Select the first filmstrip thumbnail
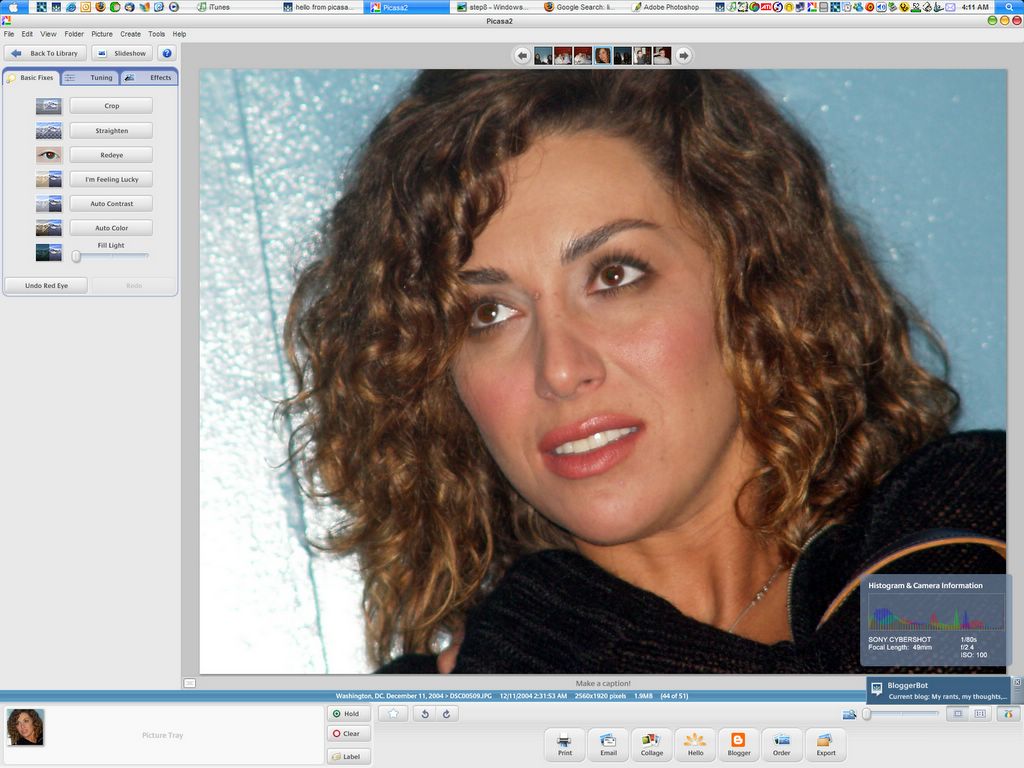The width and height of the screenshot is (1024, 768). point(543,56)
